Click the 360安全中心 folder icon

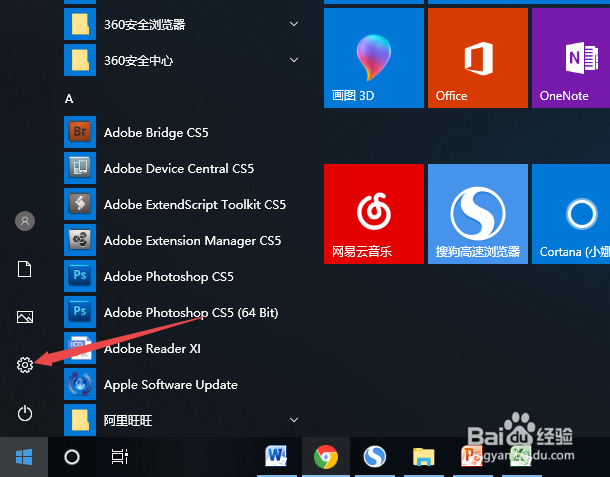[80, 60]
